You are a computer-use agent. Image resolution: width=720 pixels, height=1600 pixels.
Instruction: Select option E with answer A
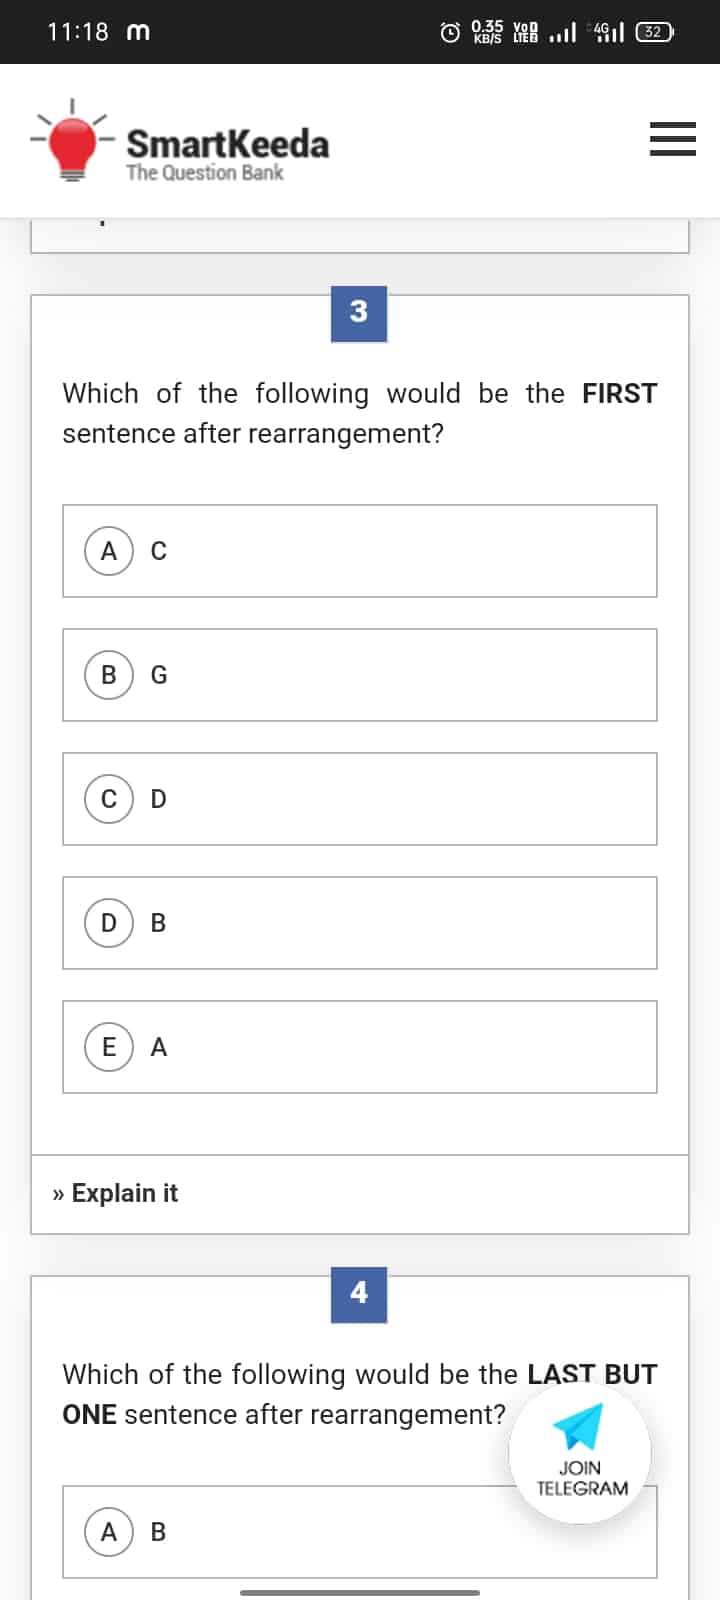click(359, 1047)
